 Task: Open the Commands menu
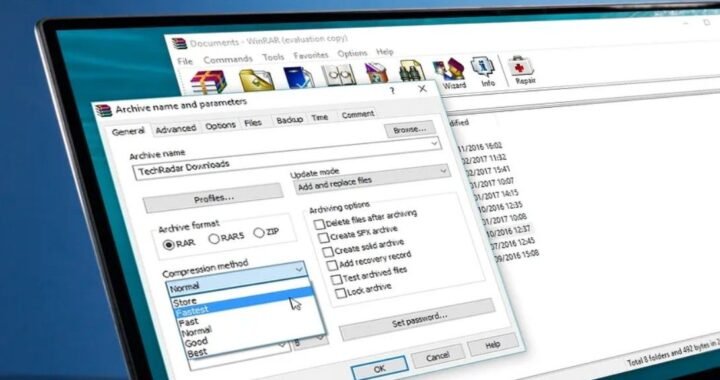[x=228, y=59]
